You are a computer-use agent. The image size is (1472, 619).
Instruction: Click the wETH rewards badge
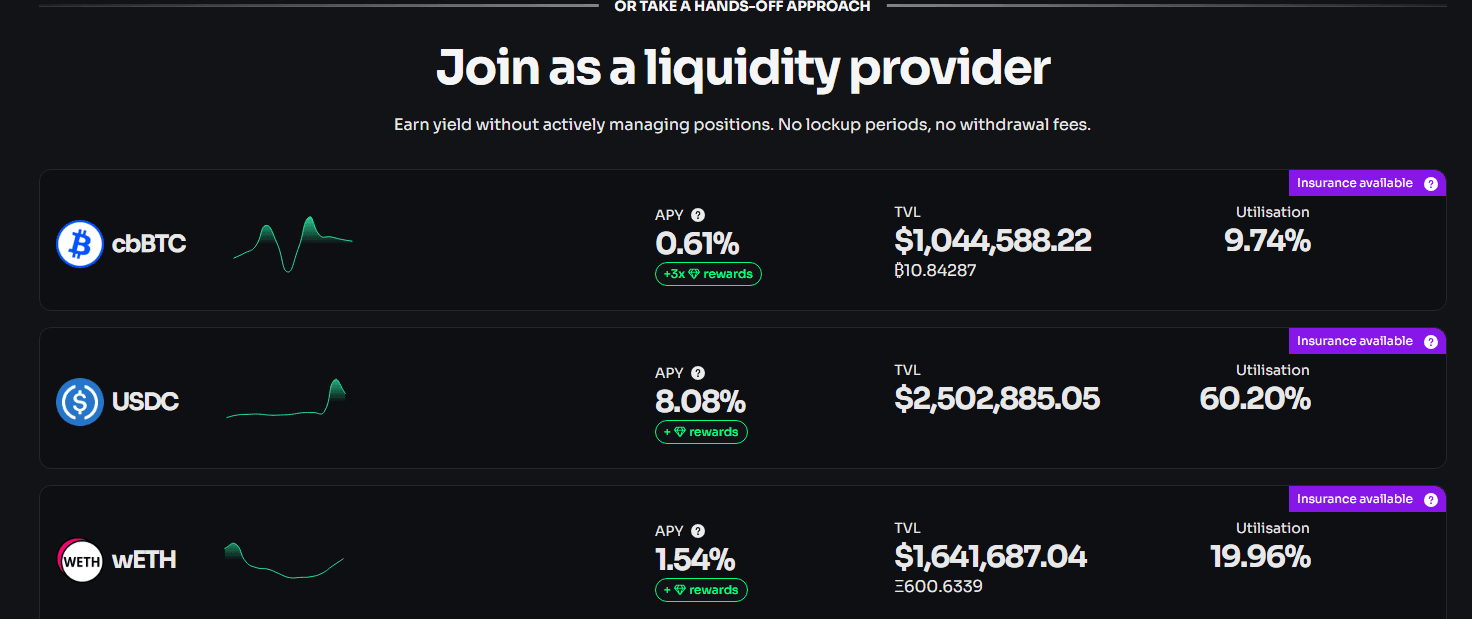coord(701,590)
